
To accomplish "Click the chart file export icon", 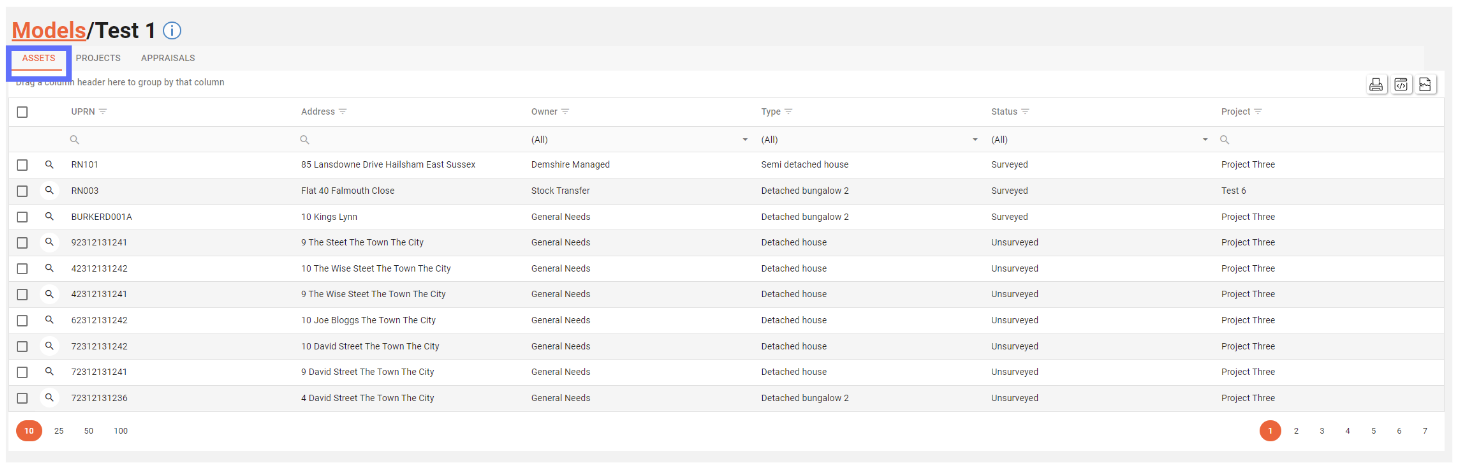I will pos(1426,85).
